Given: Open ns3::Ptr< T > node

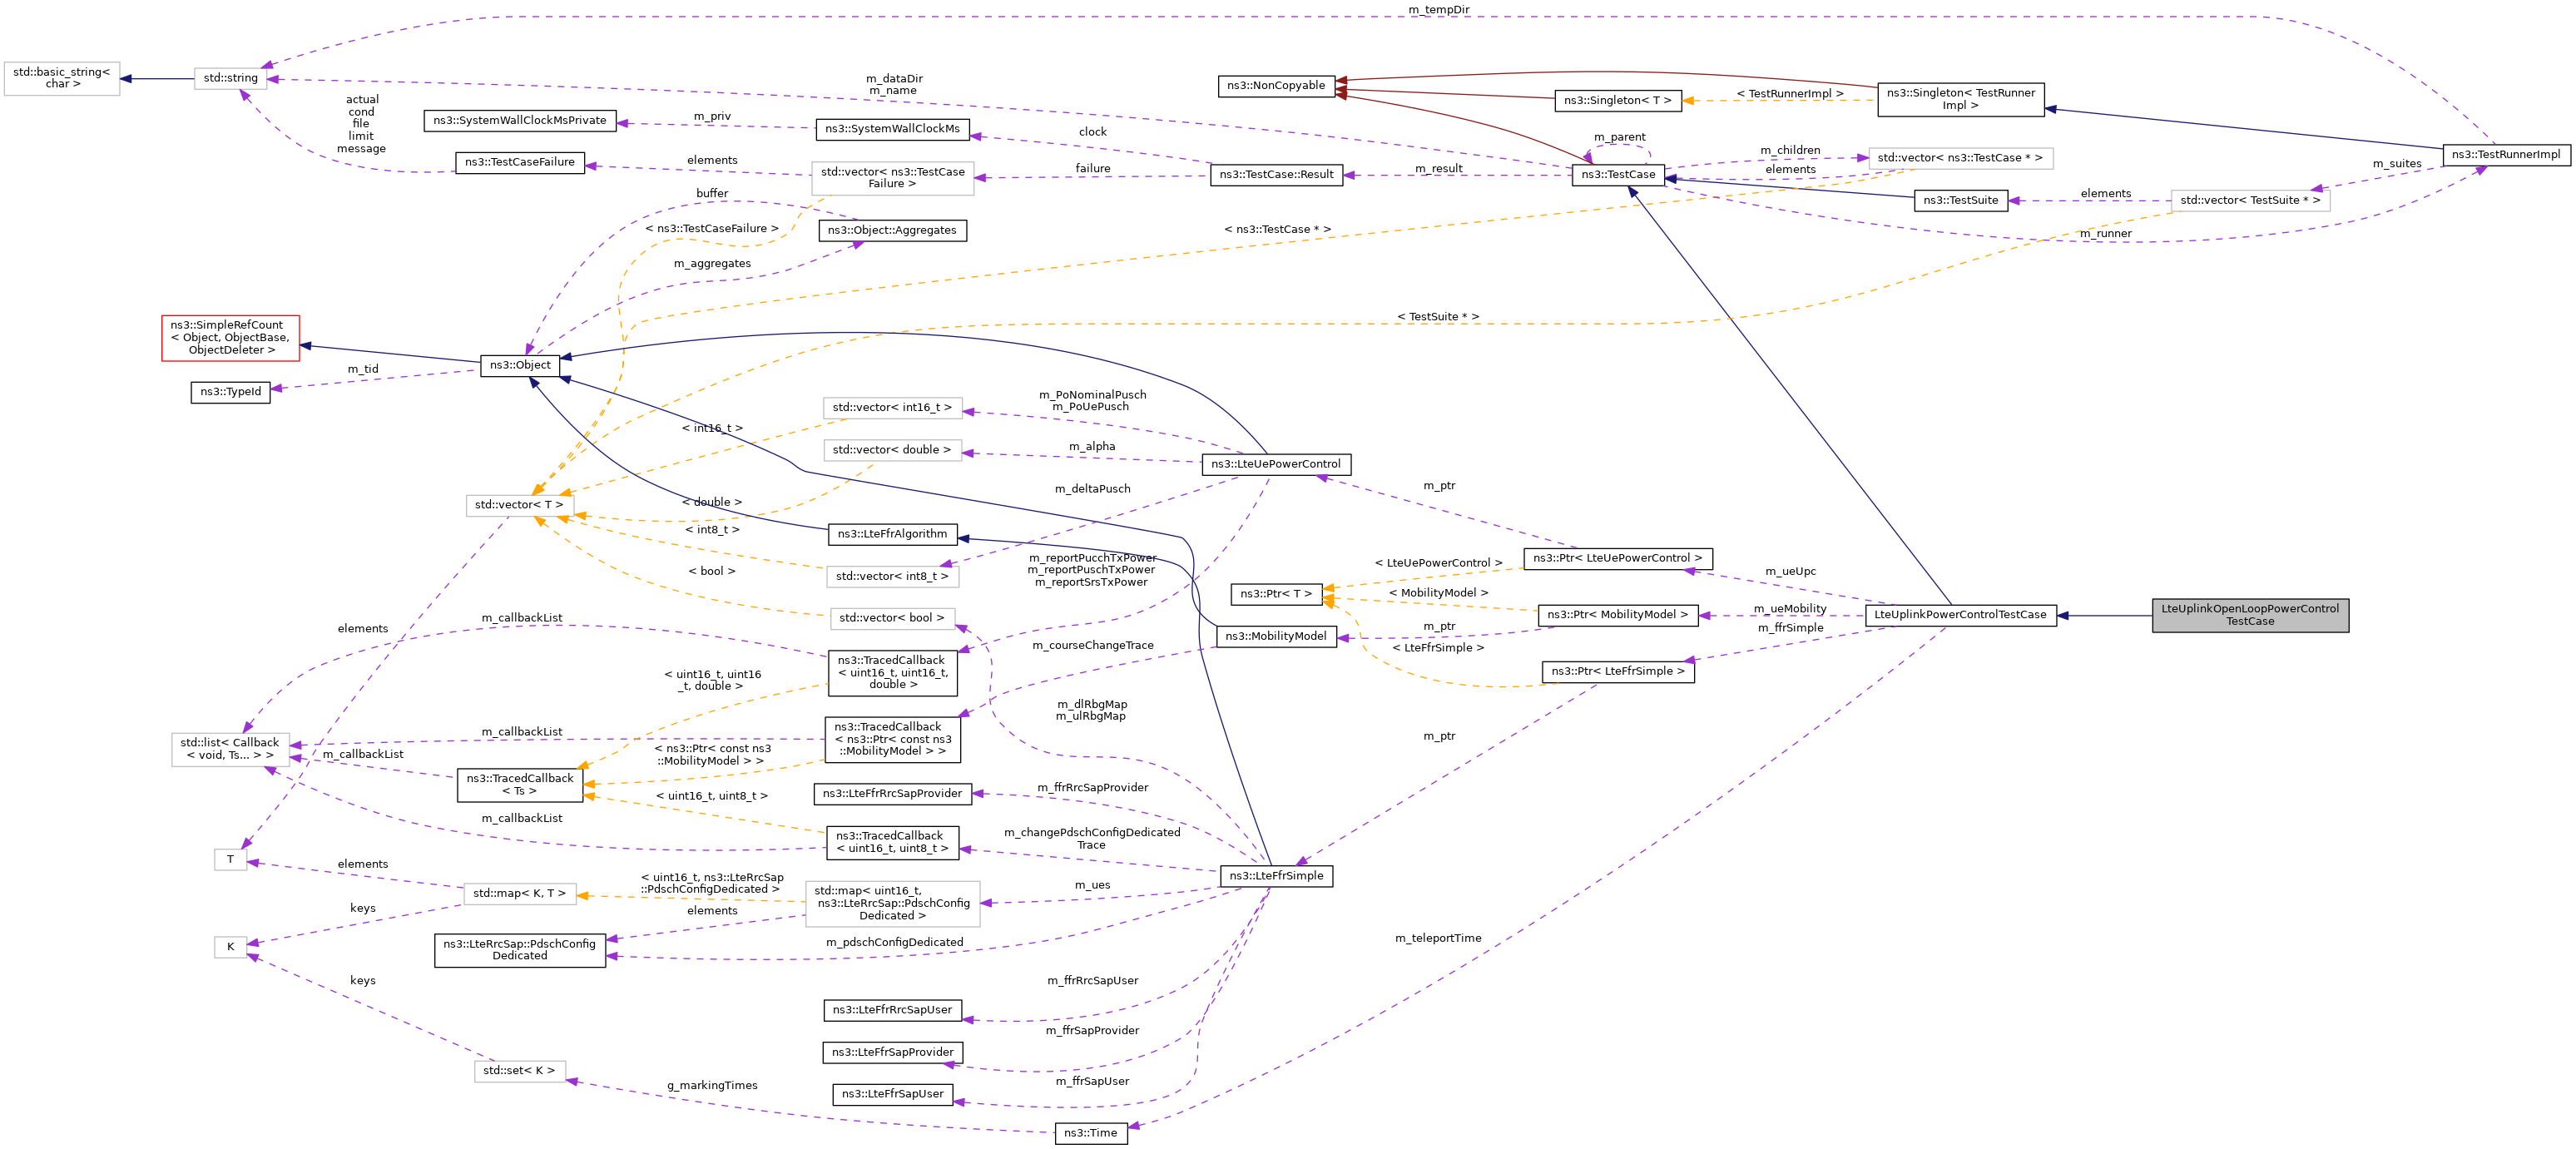Looking at the screenshot, I should [x=1276, y=594].
